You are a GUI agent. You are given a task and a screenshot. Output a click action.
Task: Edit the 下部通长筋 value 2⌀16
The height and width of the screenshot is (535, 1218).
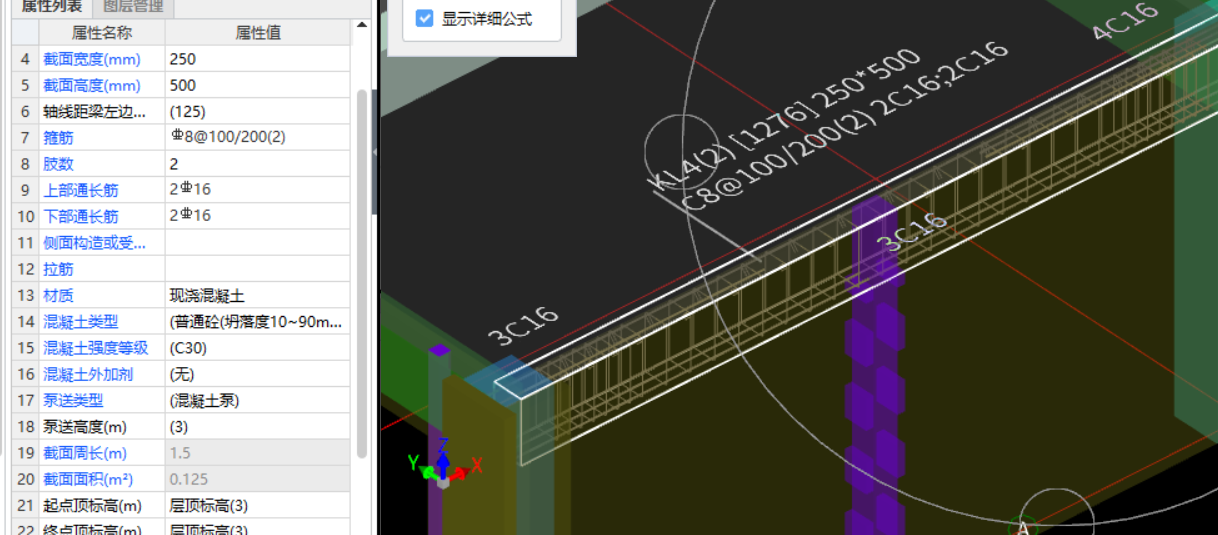[x=258, y=216]
